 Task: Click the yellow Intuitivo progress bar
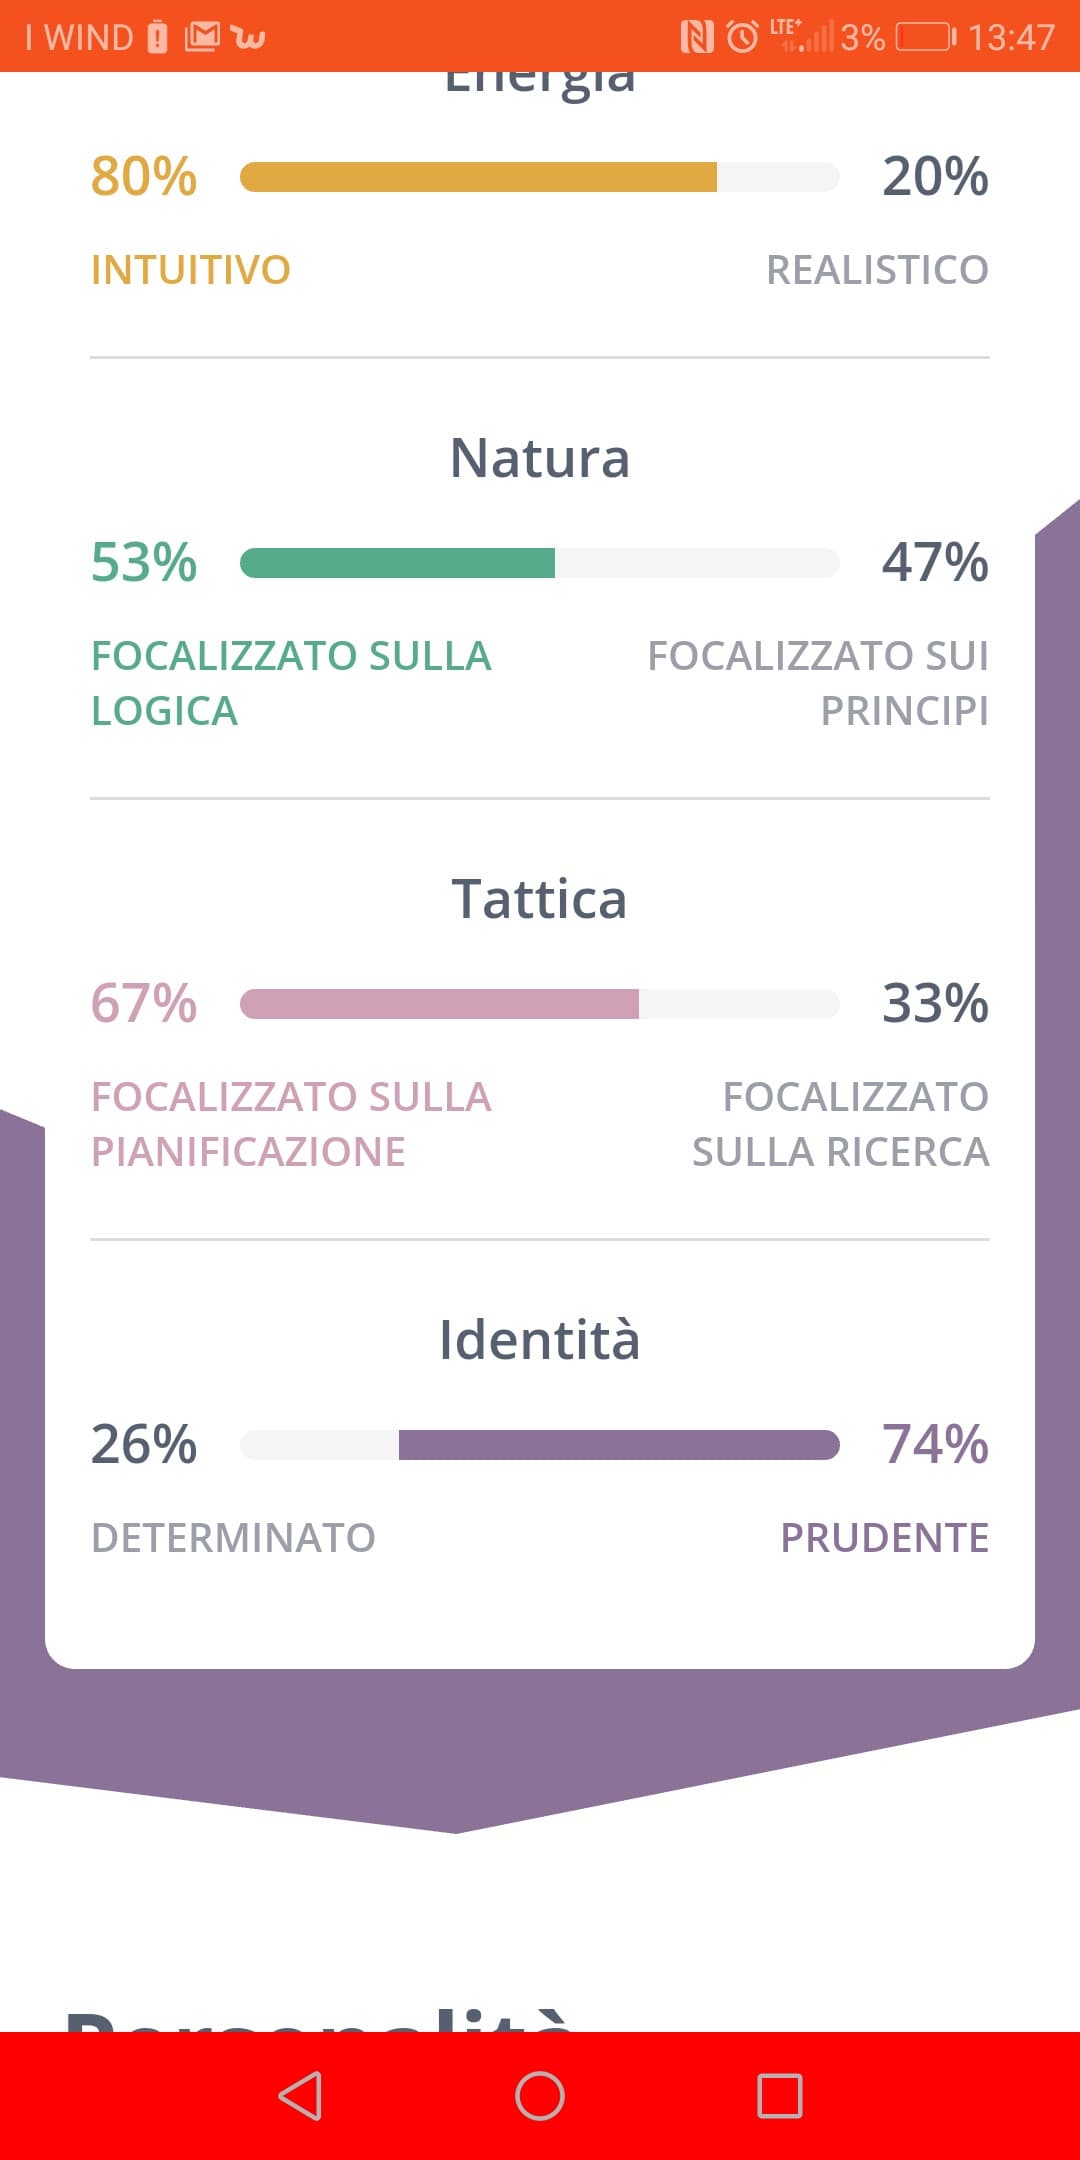pyautogui.click(x=540, y=177)
